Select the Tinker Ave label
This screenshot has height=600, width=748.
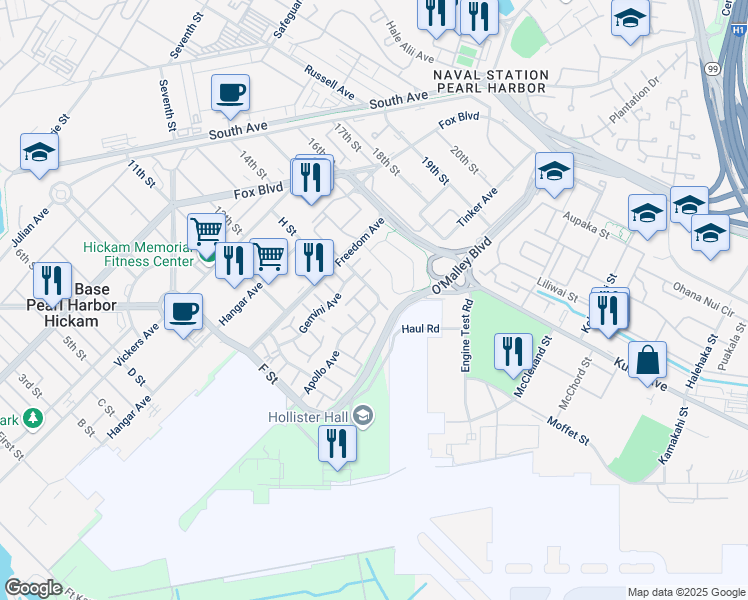[x=477, y=207]
